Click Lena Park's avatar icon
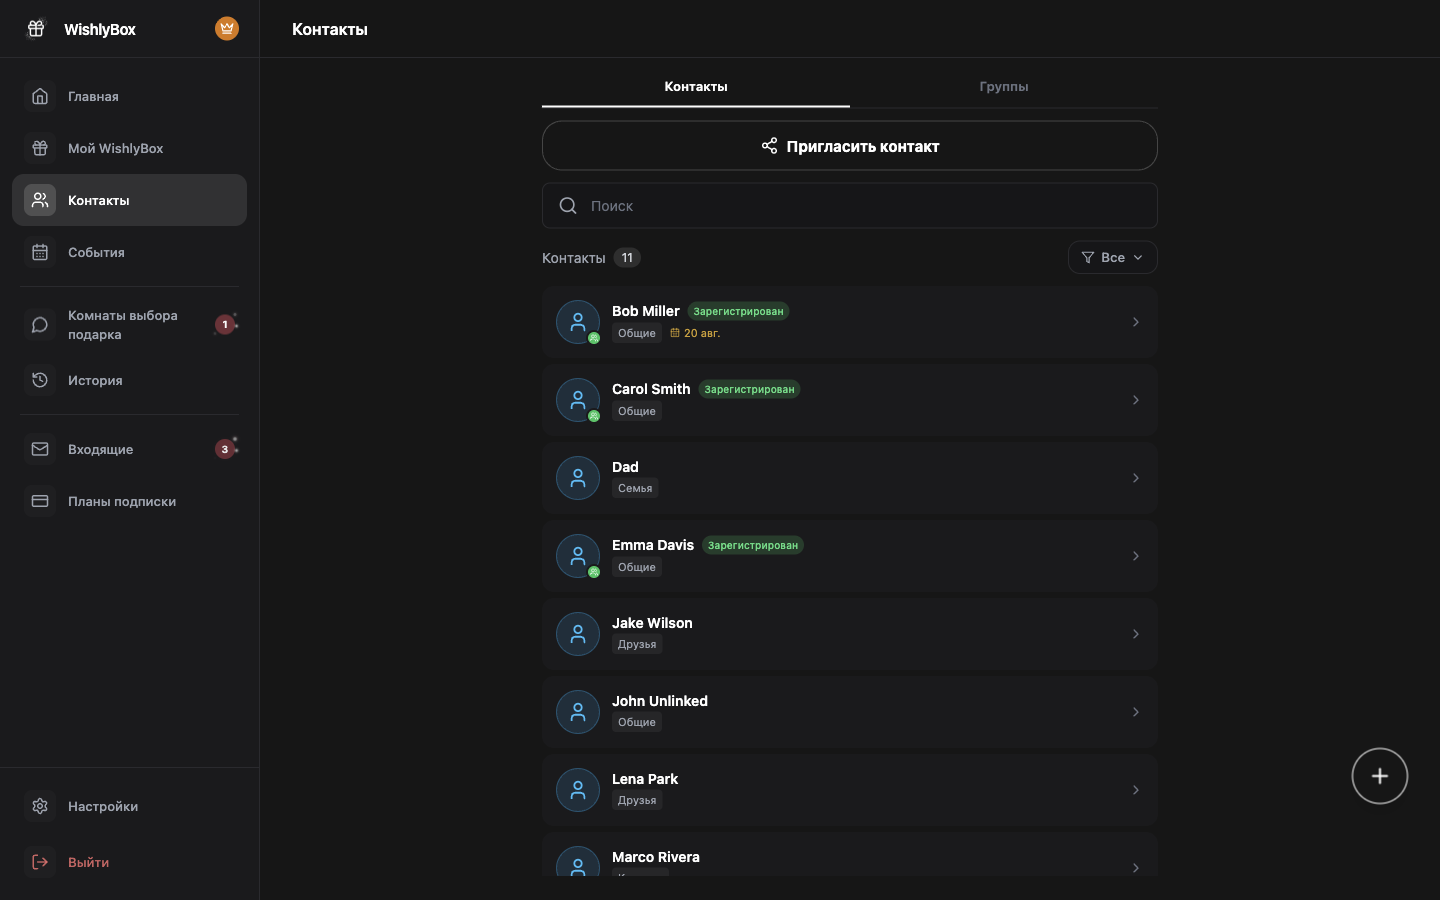This screenshot has height=900, width=1440. [x=578, y=790]
